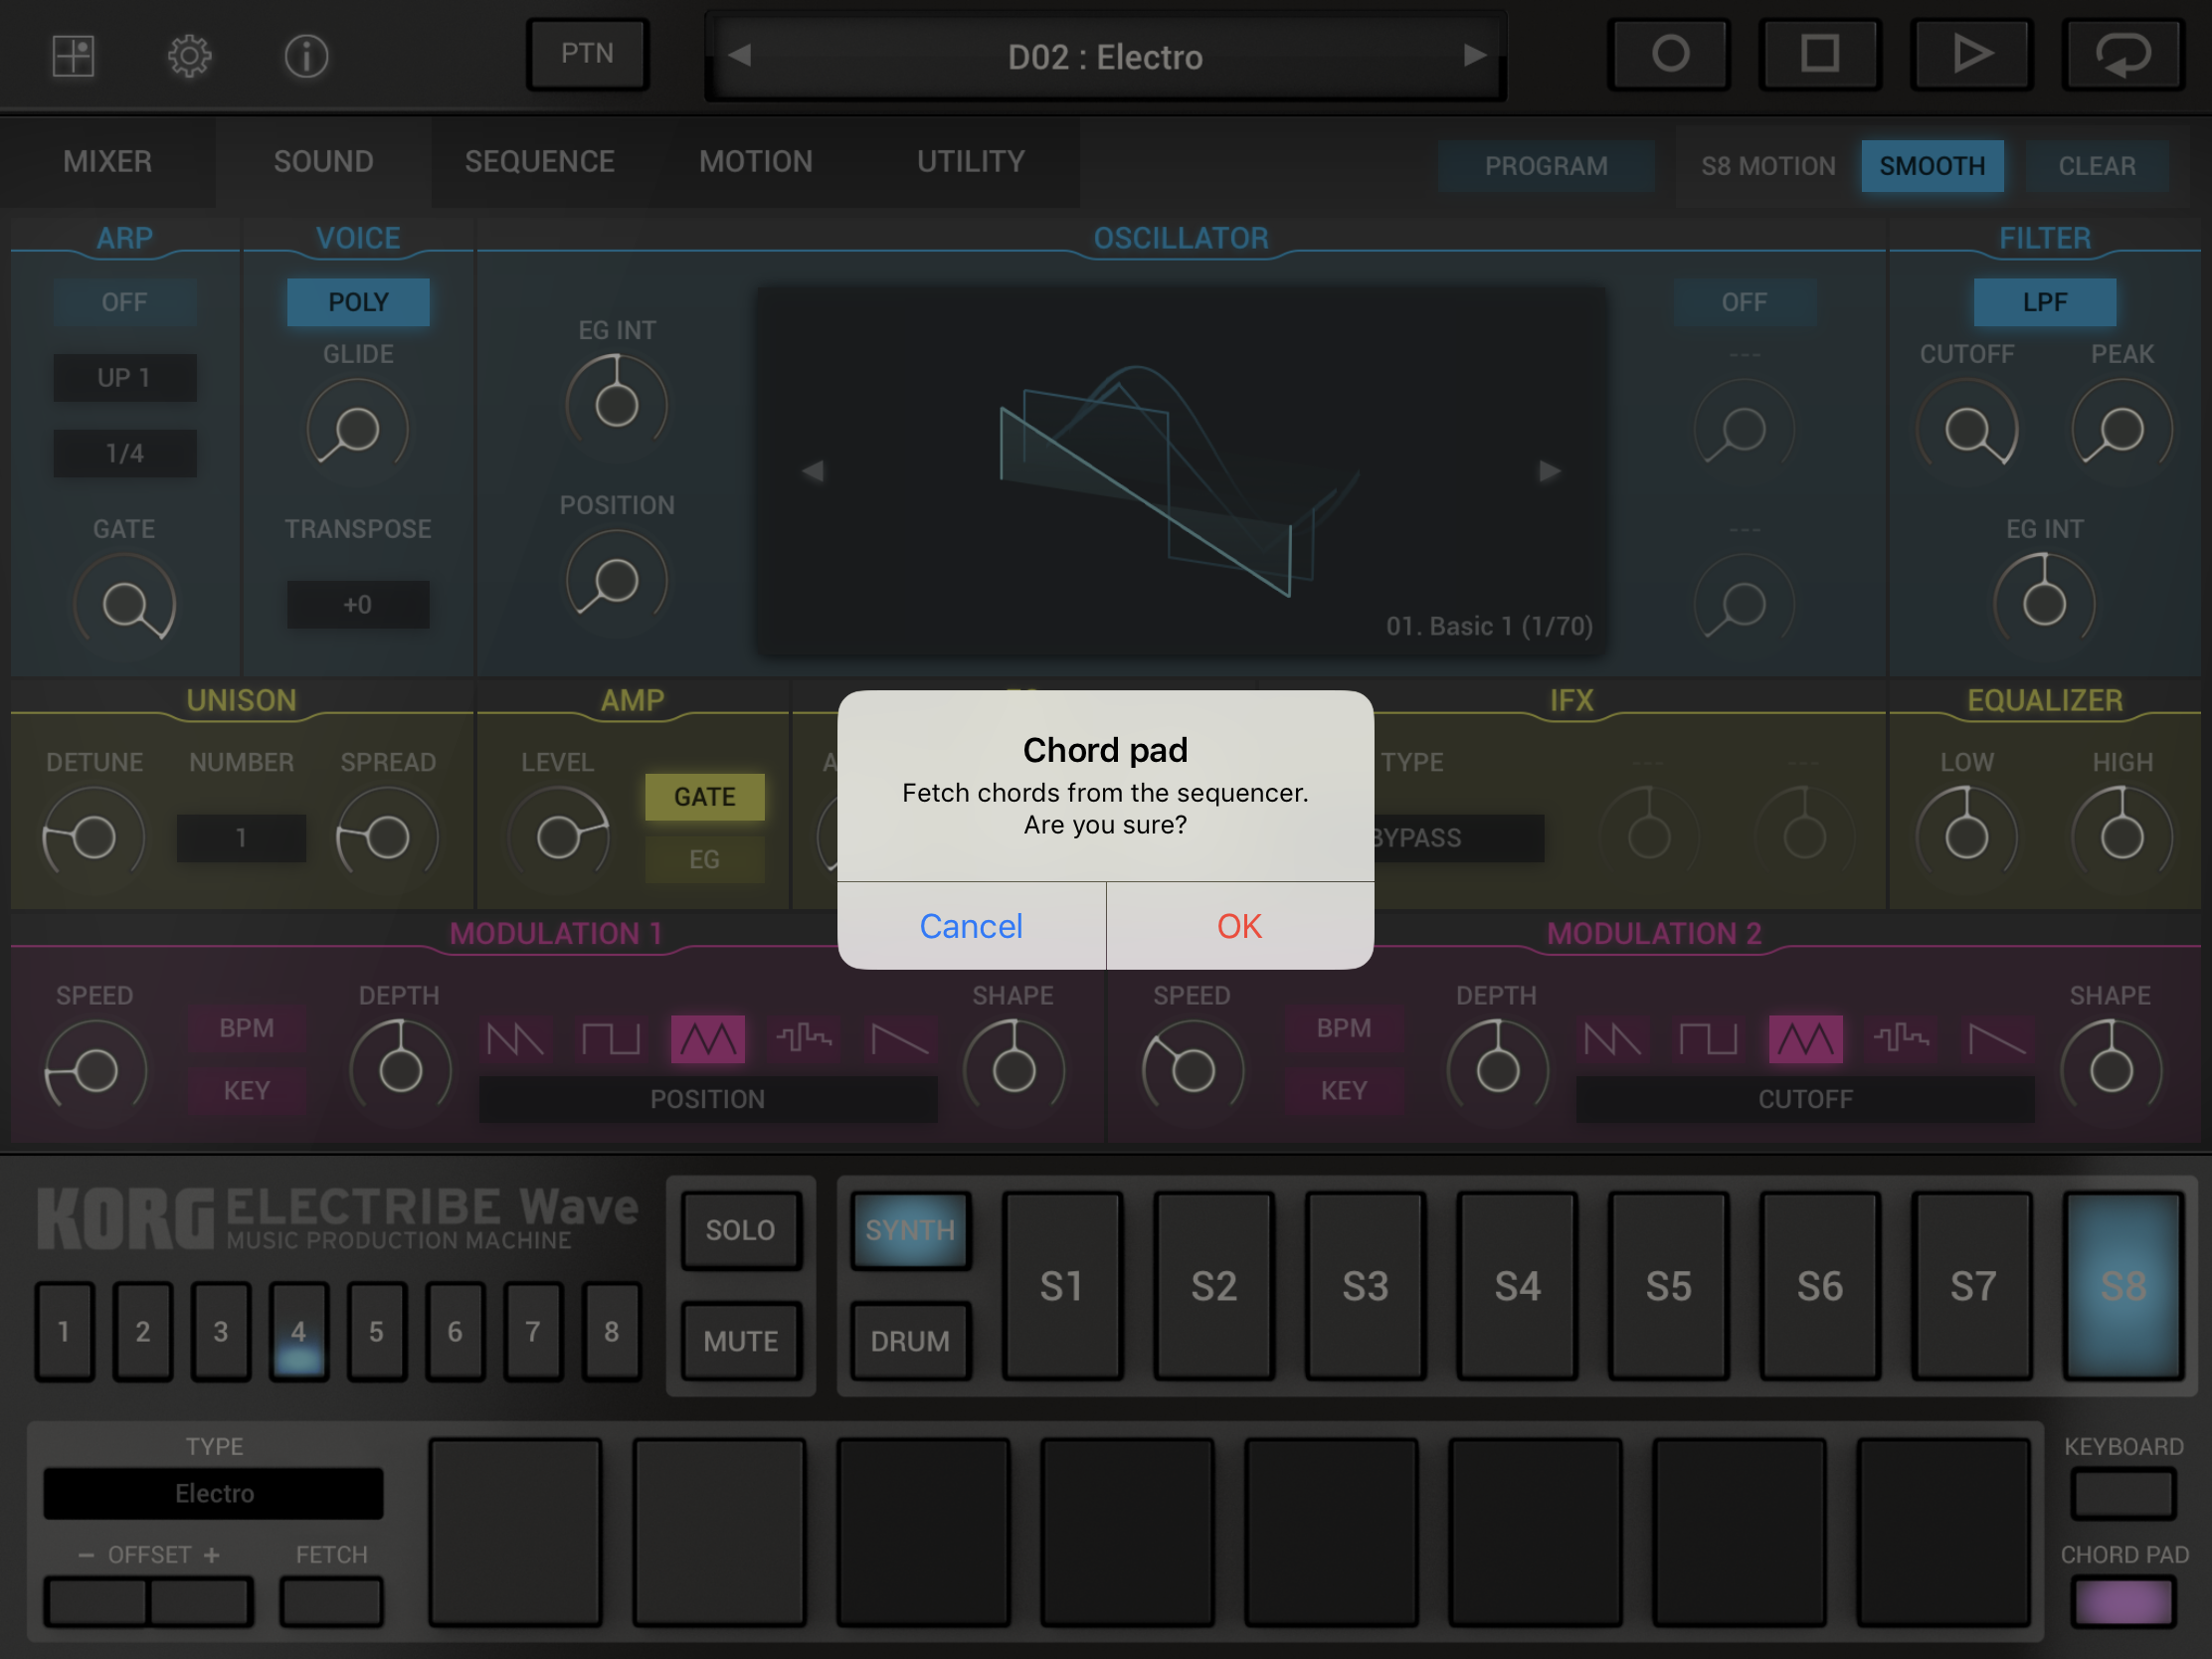This screenshot has height=1659, width=2212.
Task: Open the ARP 1/4 rate selector
Action: (124, 454)
